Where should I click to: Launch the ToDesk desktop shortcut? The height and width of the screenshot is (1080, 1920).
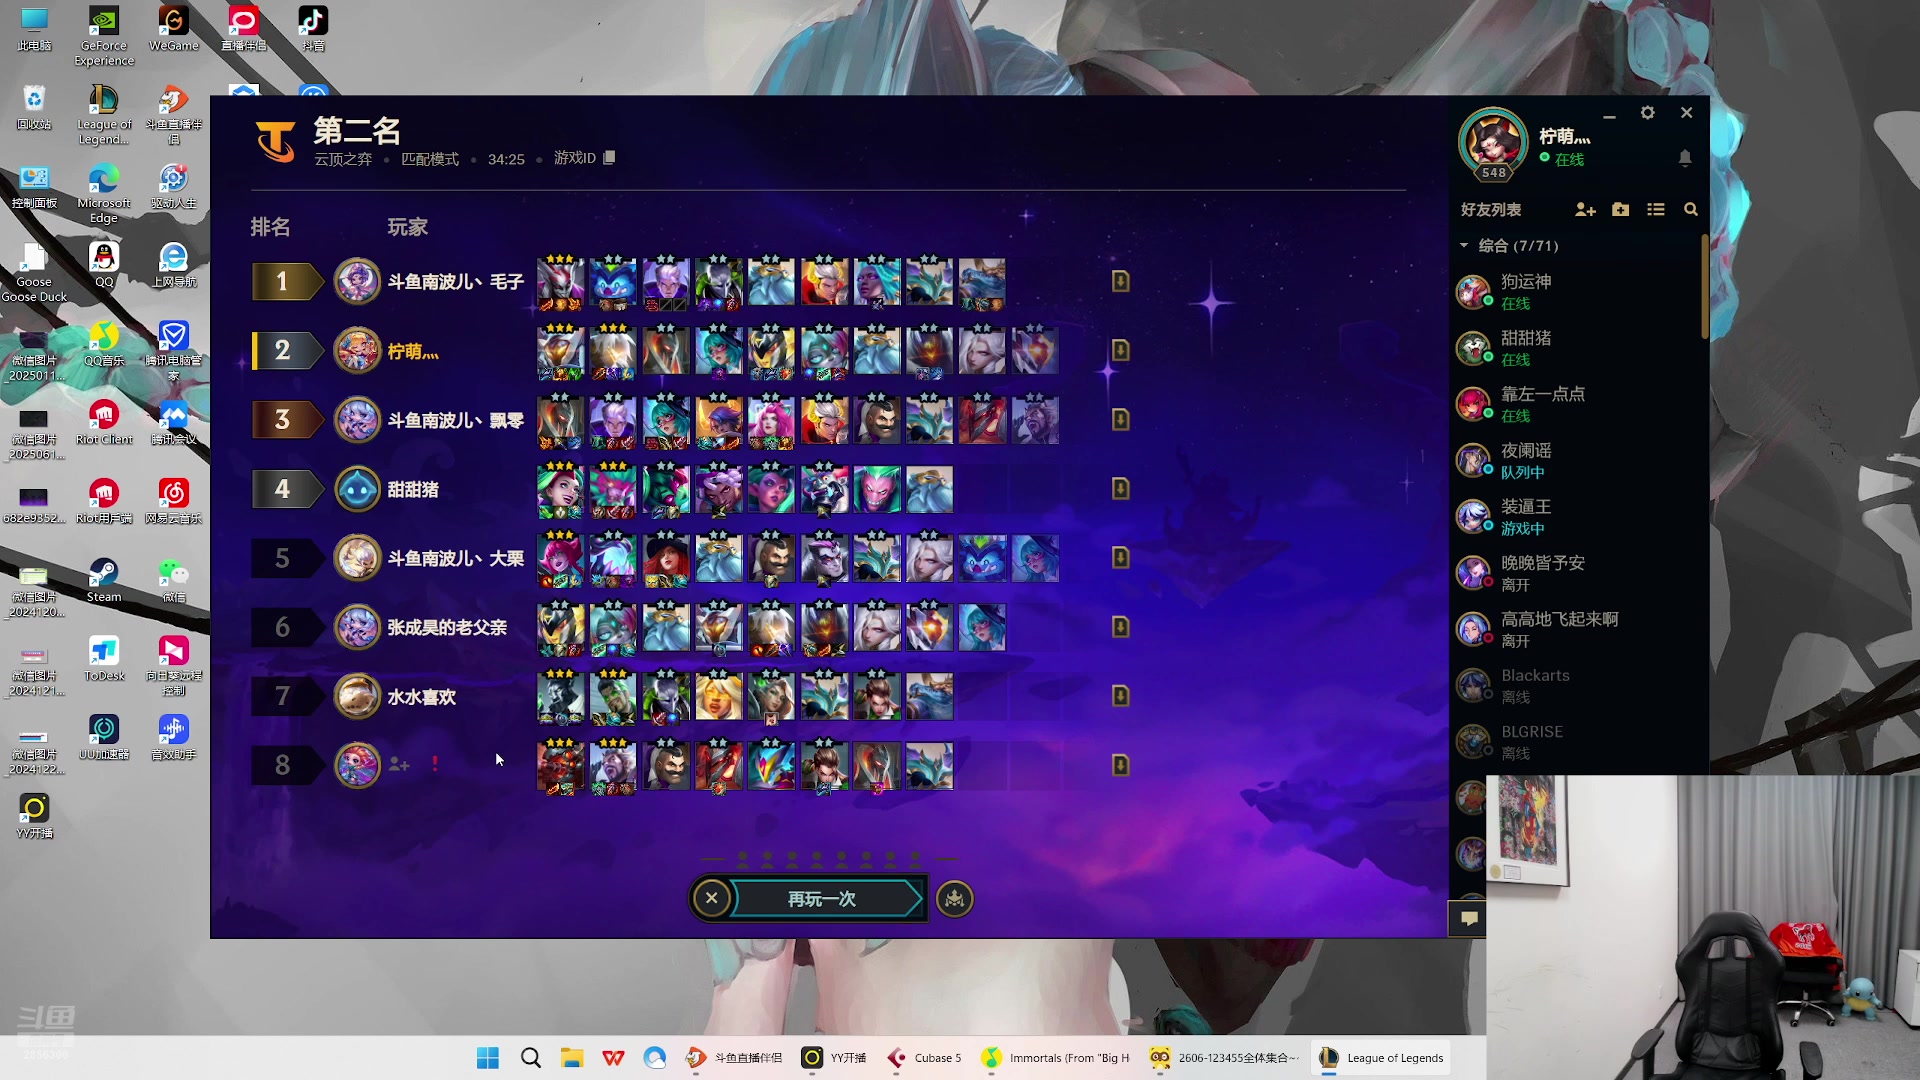click(x=104, y=659)
